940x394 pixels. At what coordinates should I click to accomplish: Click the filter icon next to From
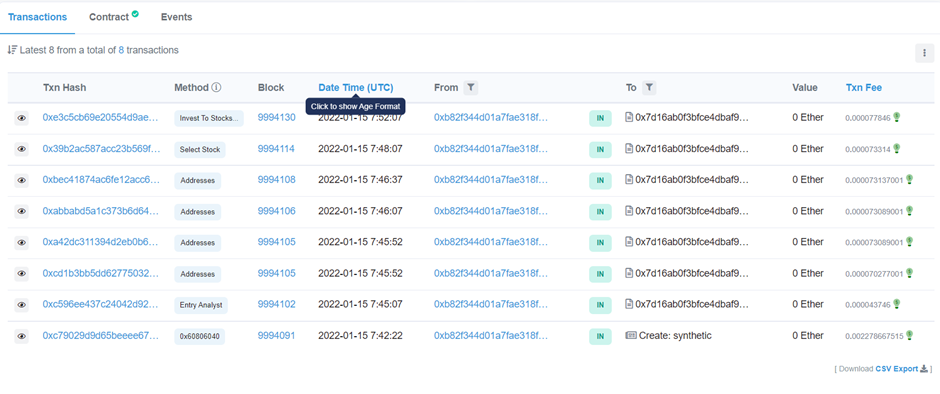coord(471,88)
